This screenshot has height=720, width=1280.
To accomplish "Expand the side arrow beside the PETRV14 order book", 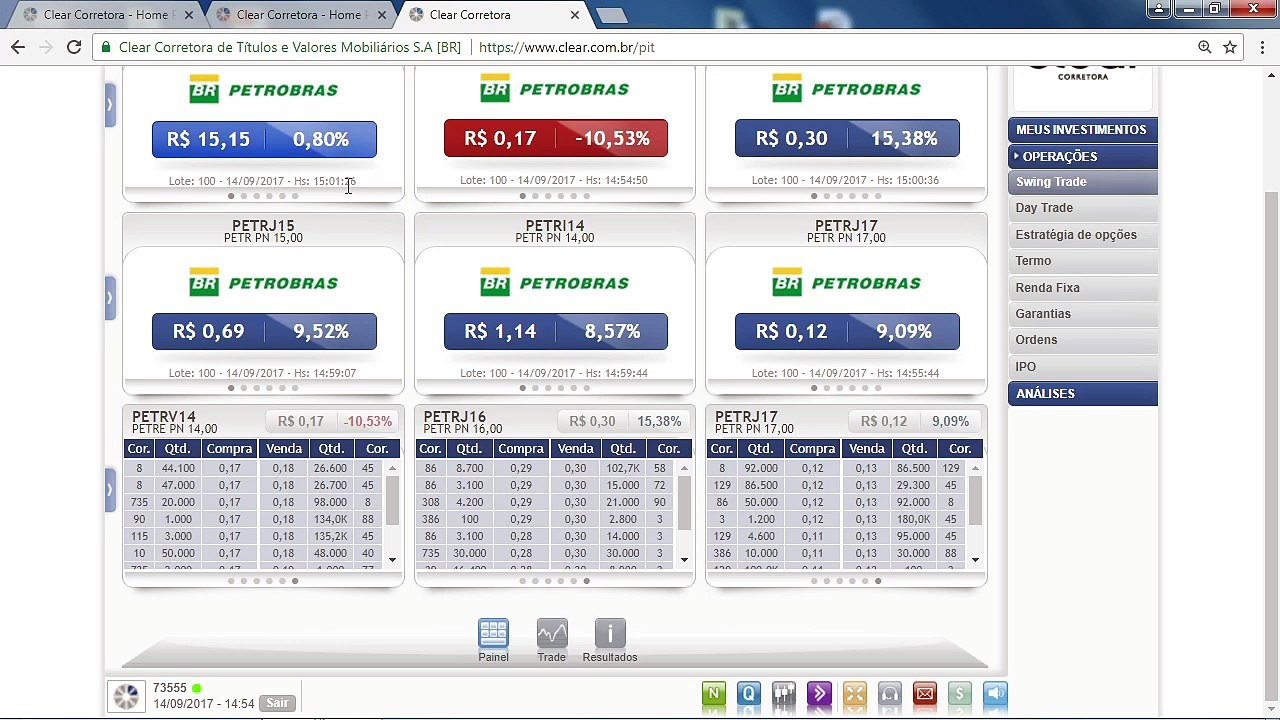I will click(x=110, y=490).
